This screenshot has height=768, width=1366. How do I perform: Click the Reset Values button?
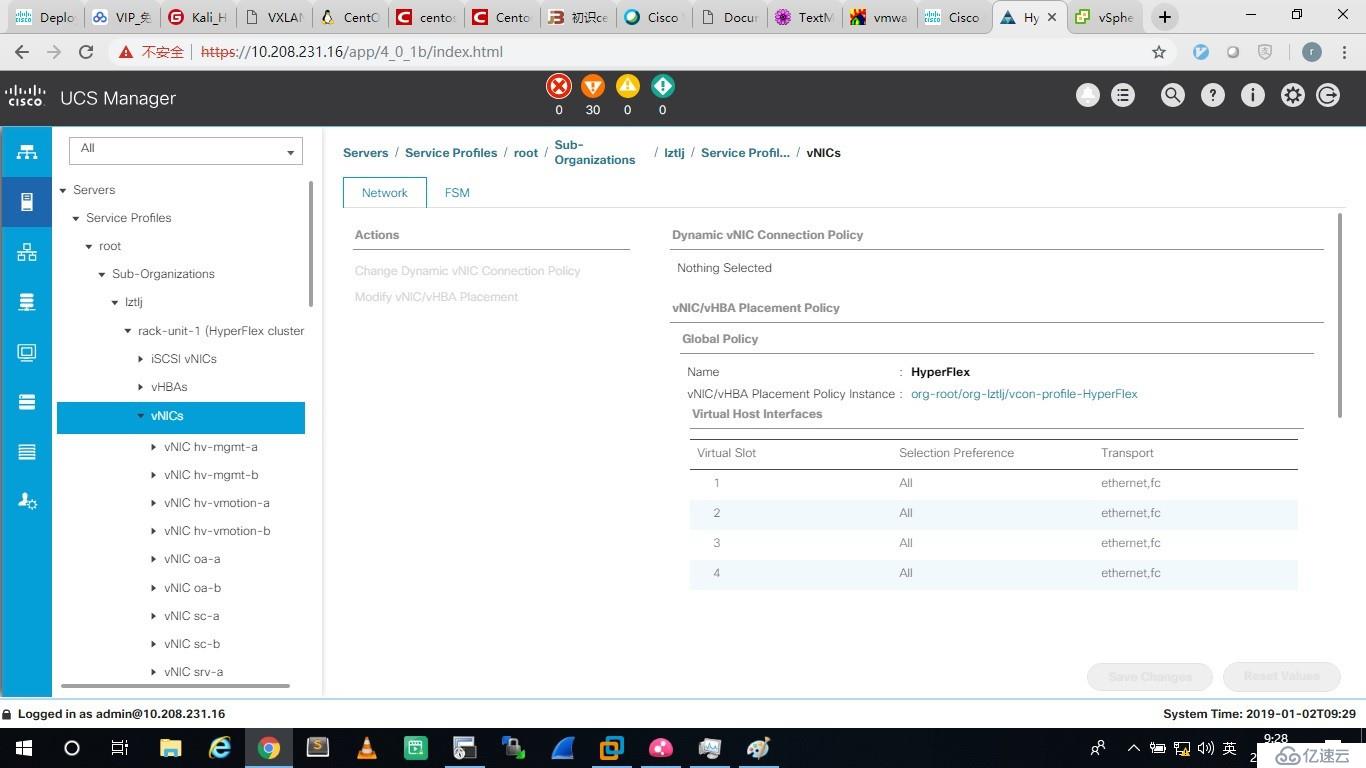pyautogui.click(x=1281, y=677)
